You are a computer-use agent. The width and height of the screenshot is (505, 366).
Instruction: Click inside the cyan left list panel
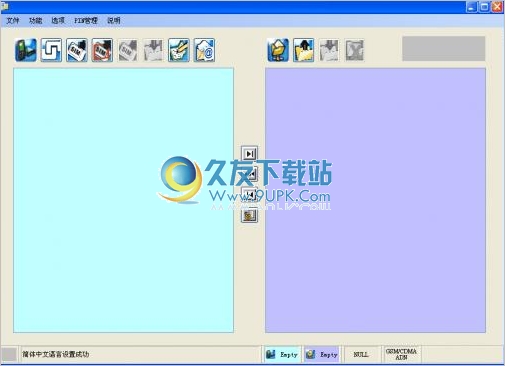[x=123, y=200]
